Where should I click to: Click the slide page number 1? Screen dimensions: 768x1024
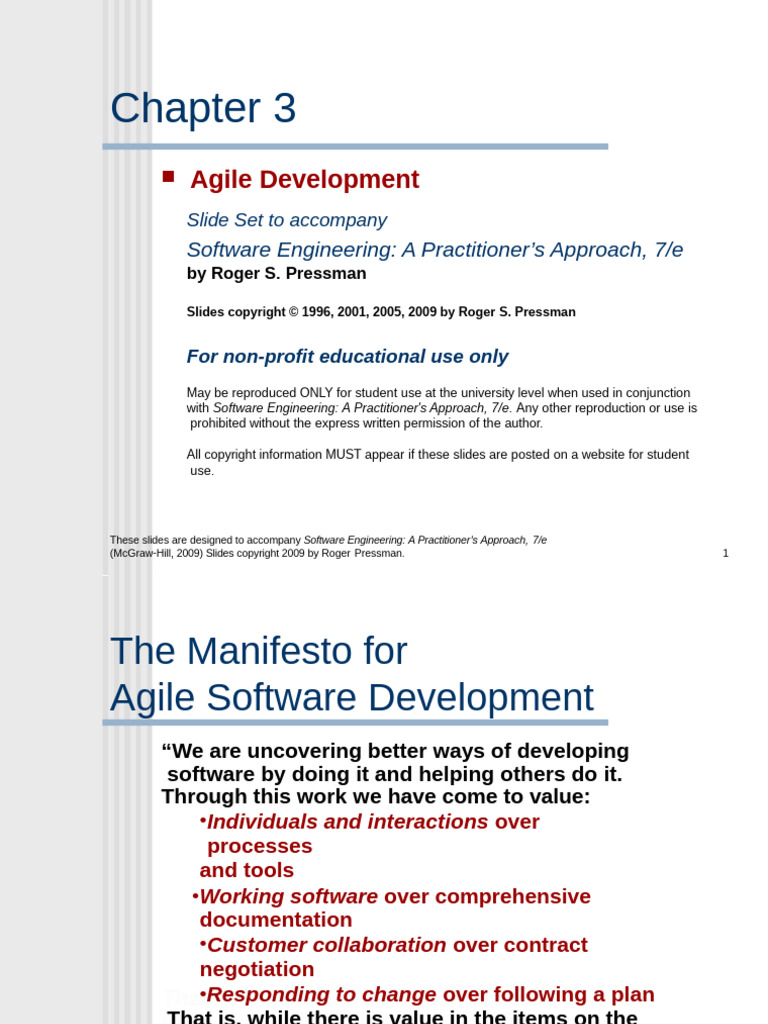pyautogui.click(x=725, y=553)
